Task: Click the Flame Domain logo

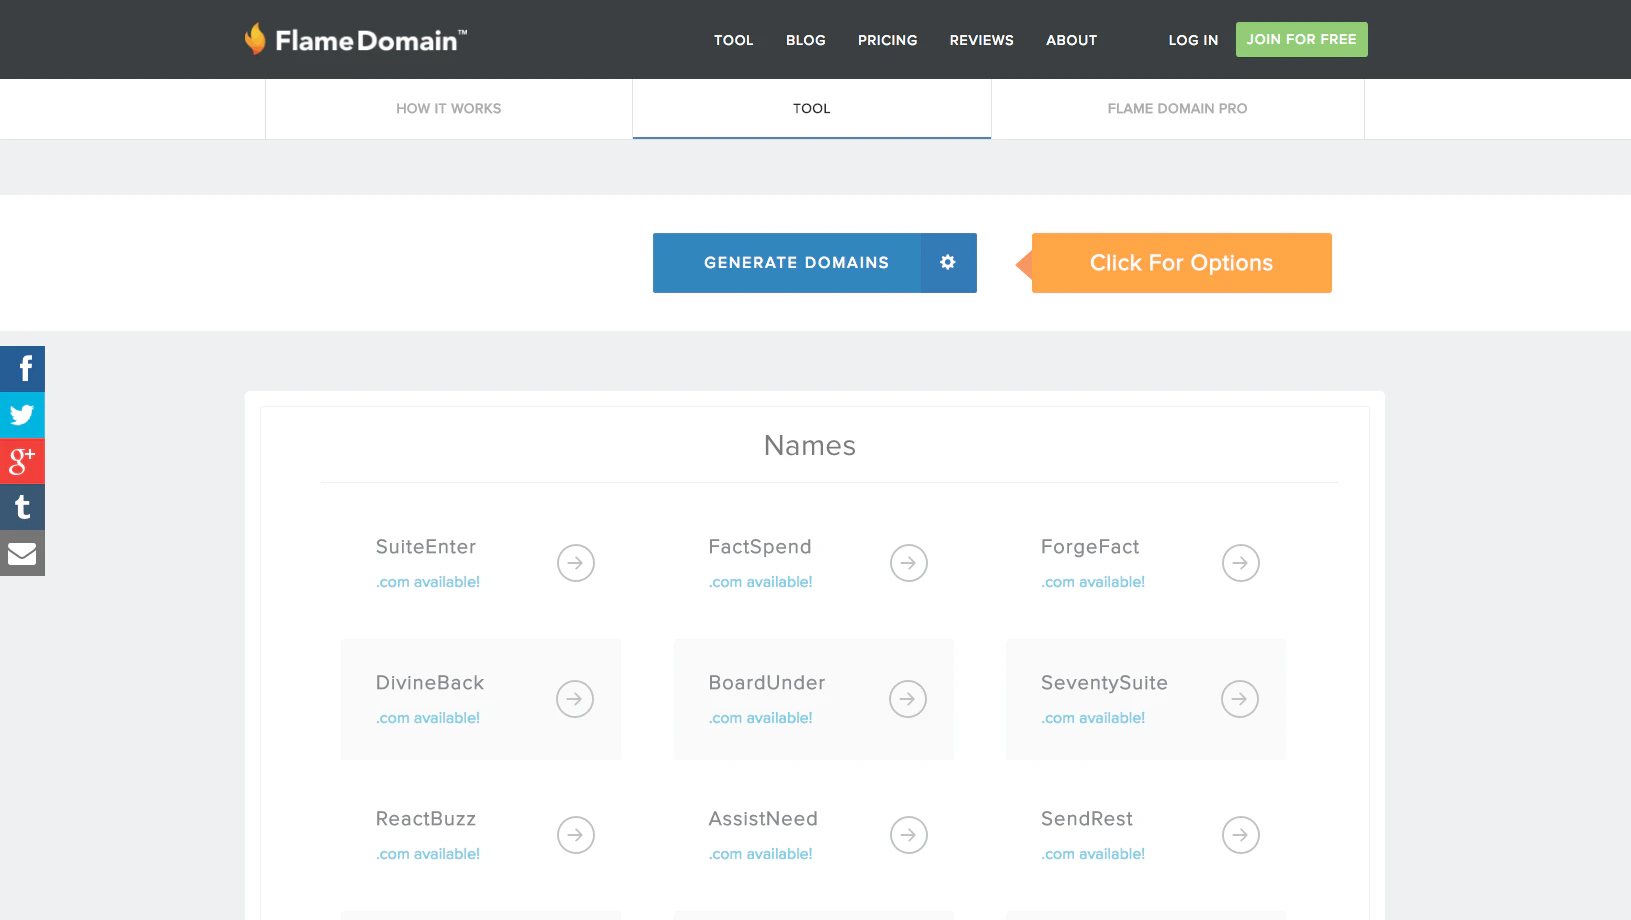Action: pos(356,39)
